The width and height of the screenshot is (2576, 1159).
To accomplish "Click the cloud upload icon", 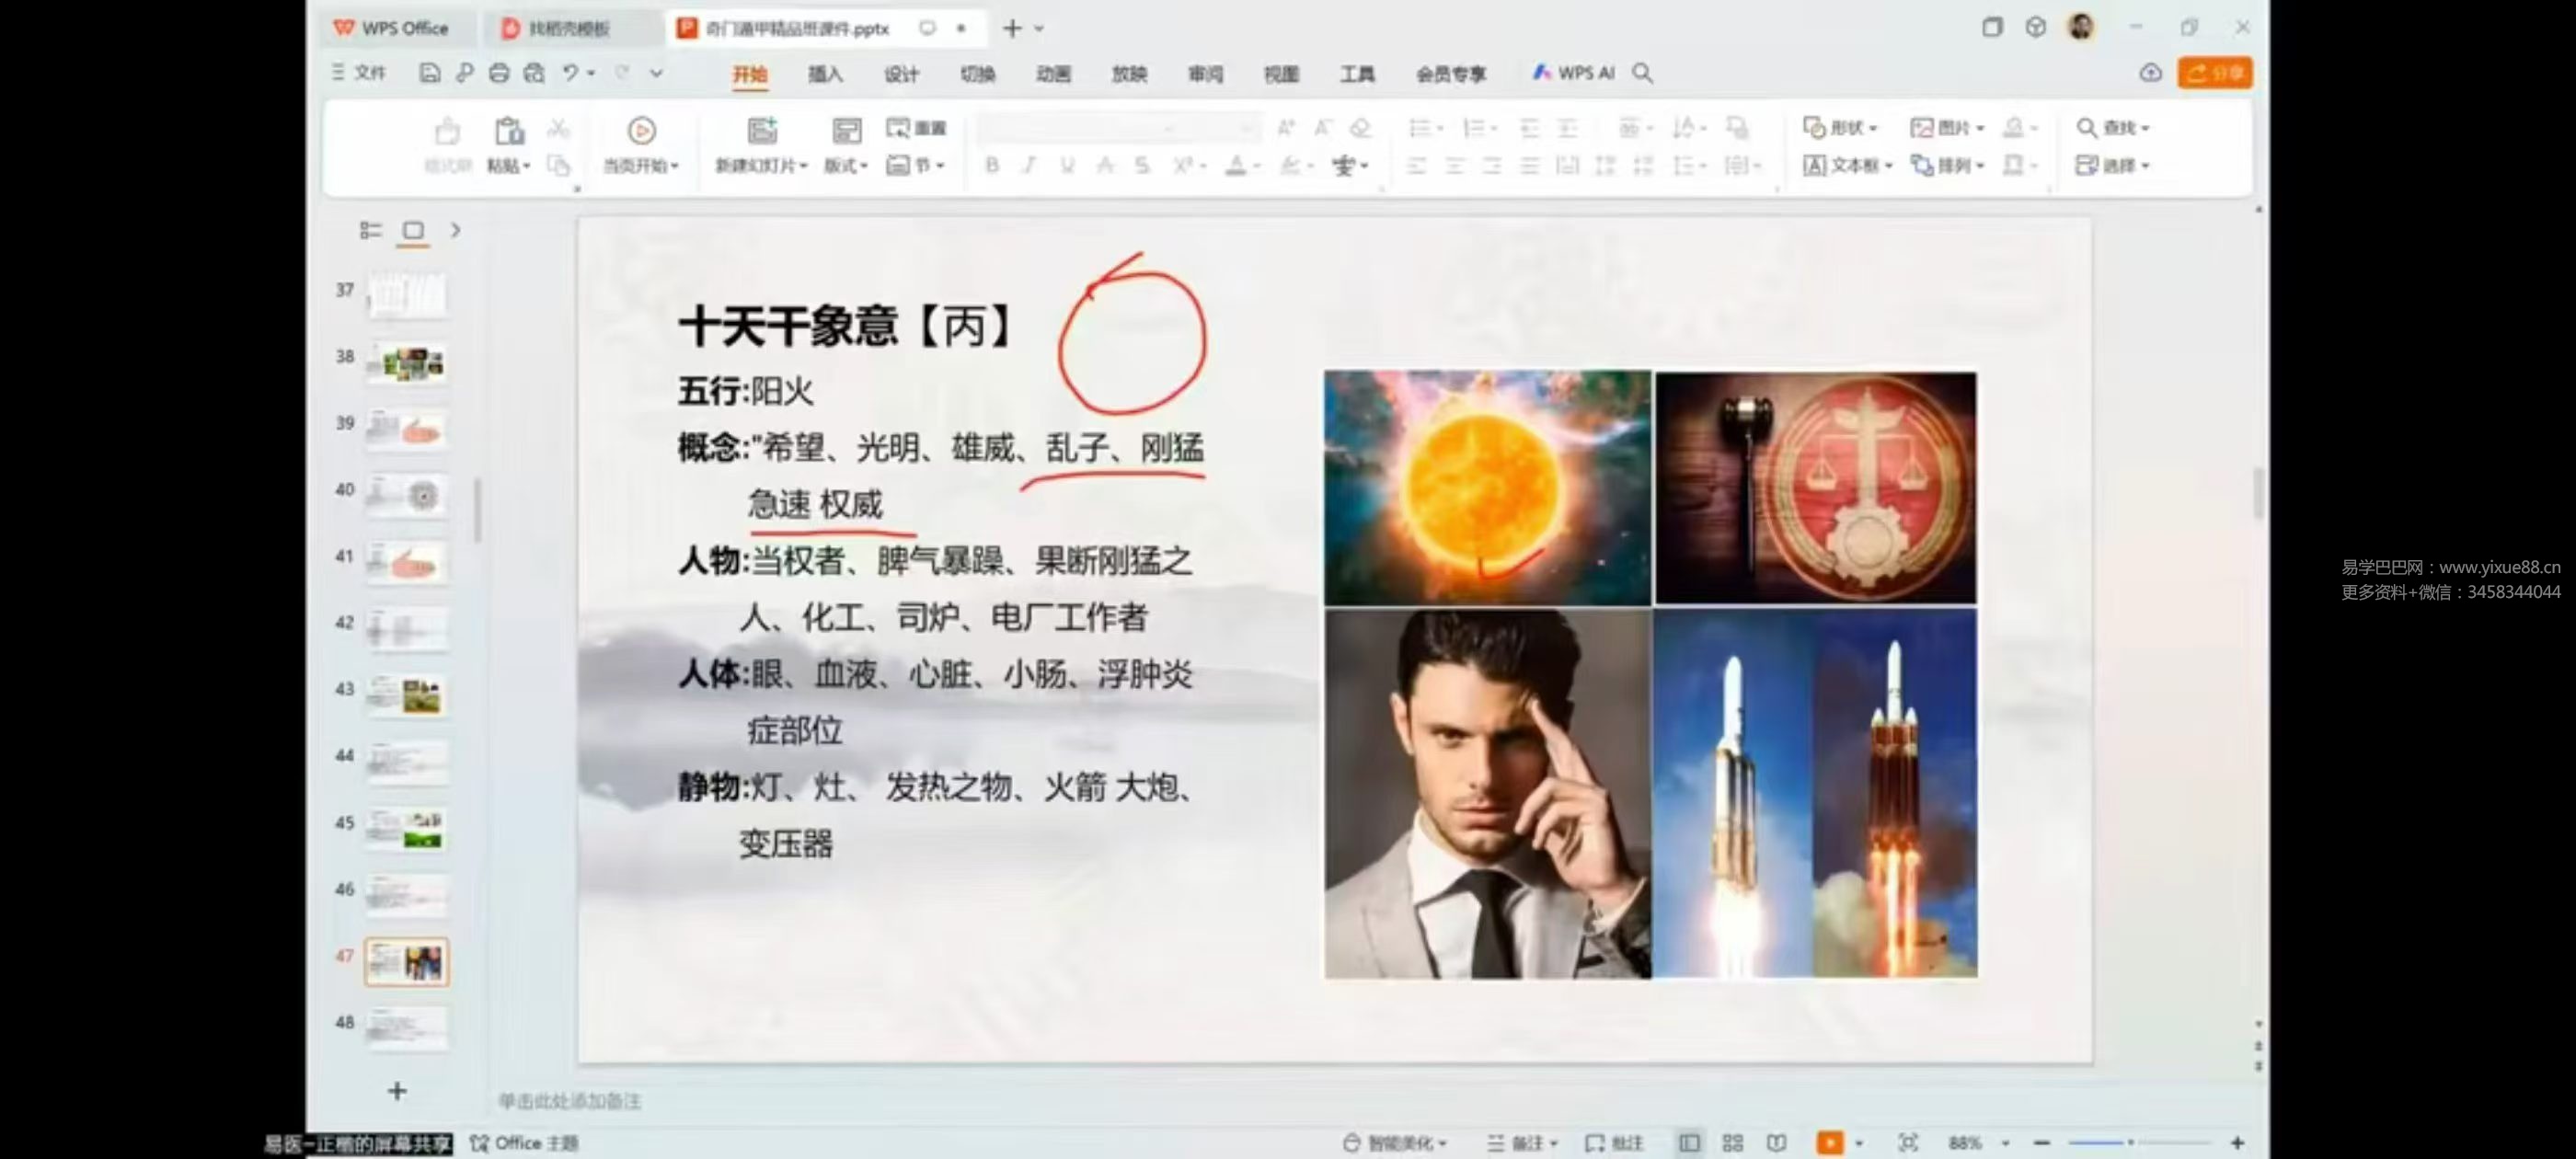I will [2150, 73].
